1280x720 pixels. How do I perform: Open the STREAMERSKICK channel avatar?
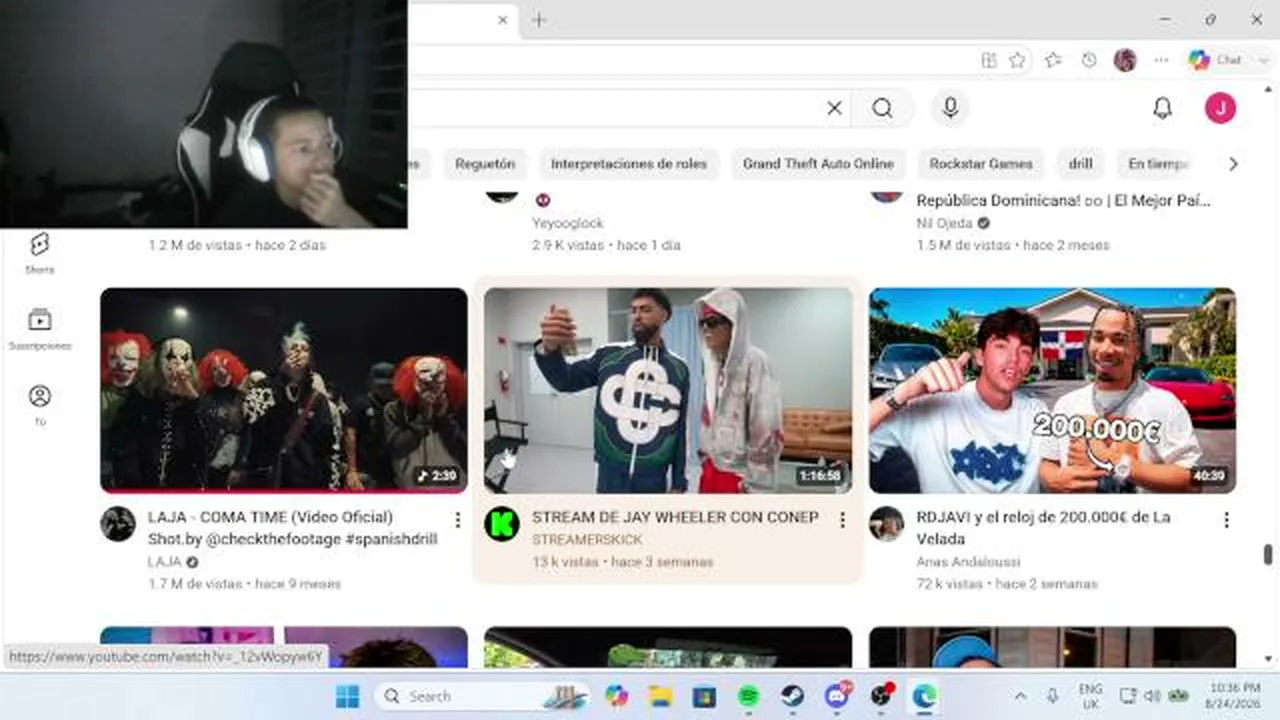tap(502, 524)
